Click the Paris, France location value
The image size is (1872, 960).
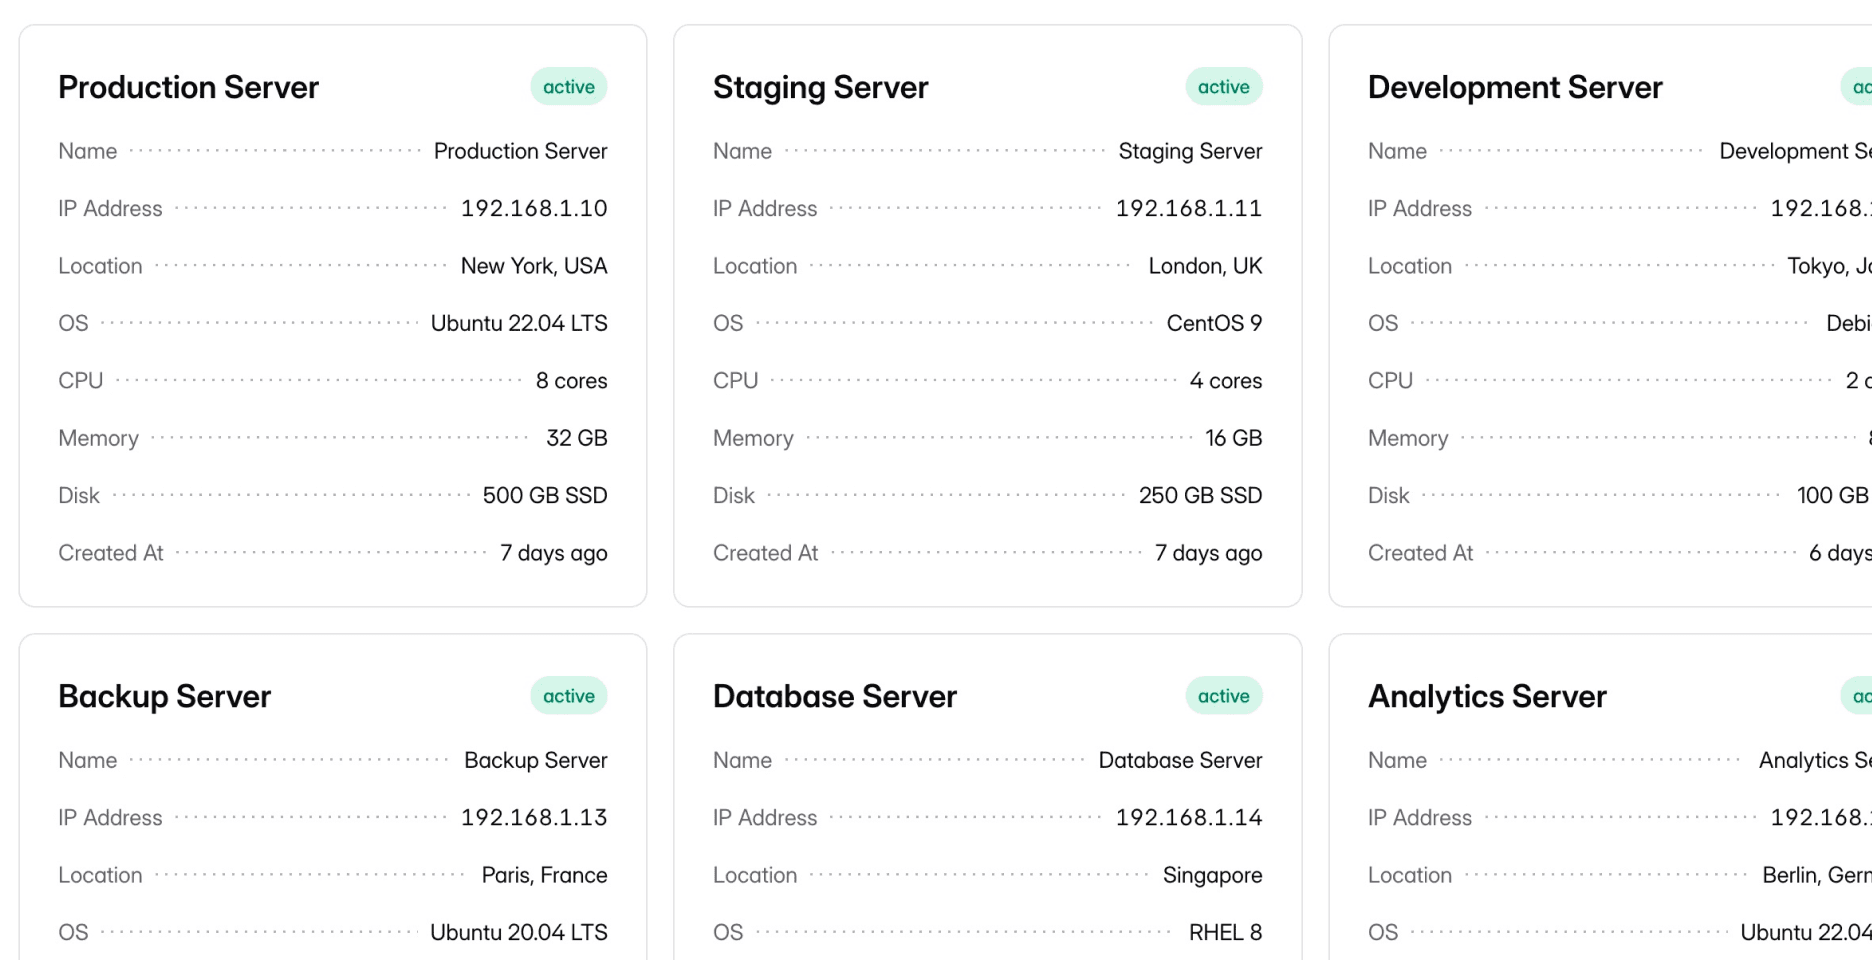point(544,875)
